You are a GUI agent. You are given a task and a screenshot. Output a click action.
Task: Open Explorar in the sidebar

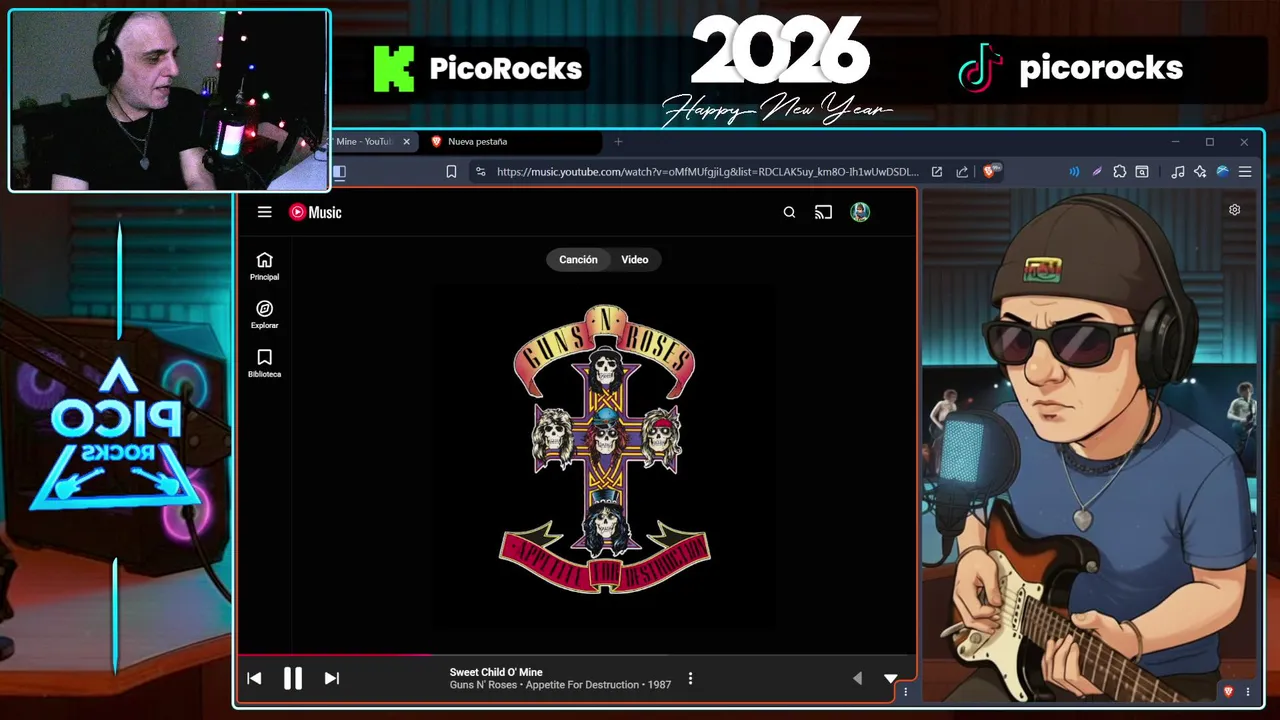pos(264,315)
